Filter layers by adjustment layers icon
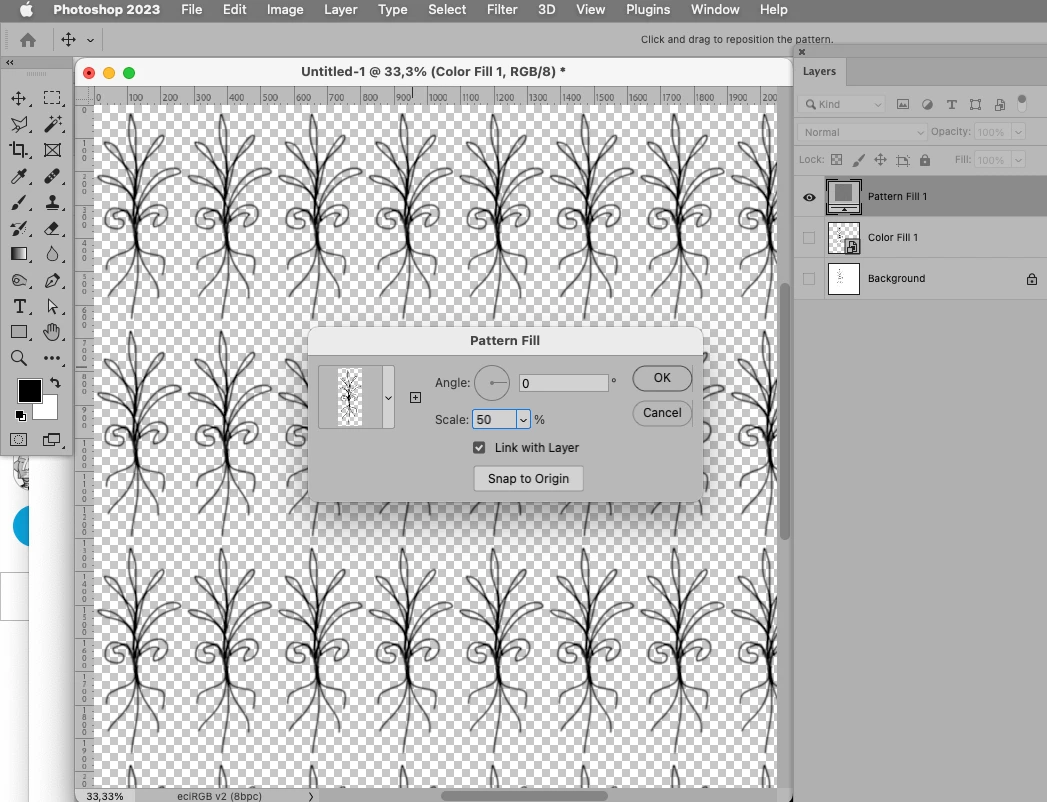This screenshot has width=1047, height=802. (x=927, y=104)
